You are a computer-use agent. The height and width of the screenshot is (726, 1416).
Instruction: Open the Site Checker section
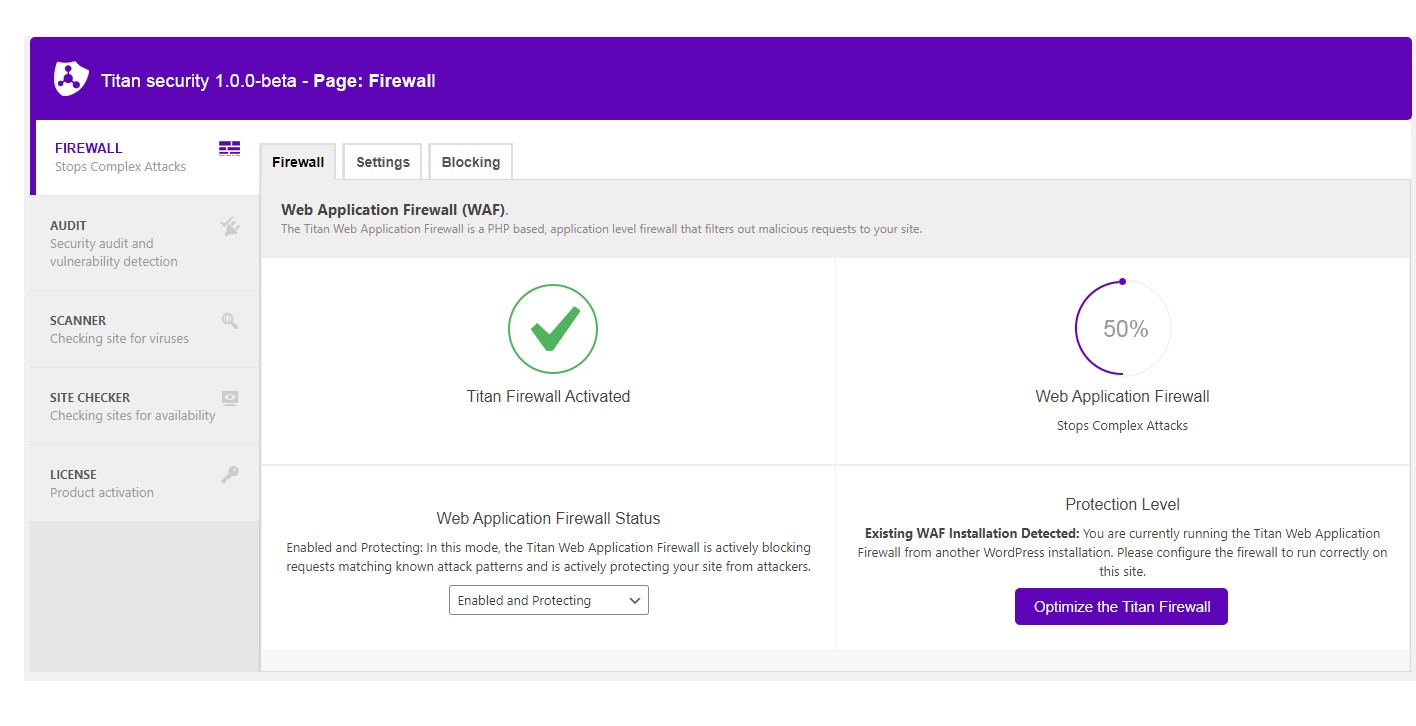click(145, 406)
